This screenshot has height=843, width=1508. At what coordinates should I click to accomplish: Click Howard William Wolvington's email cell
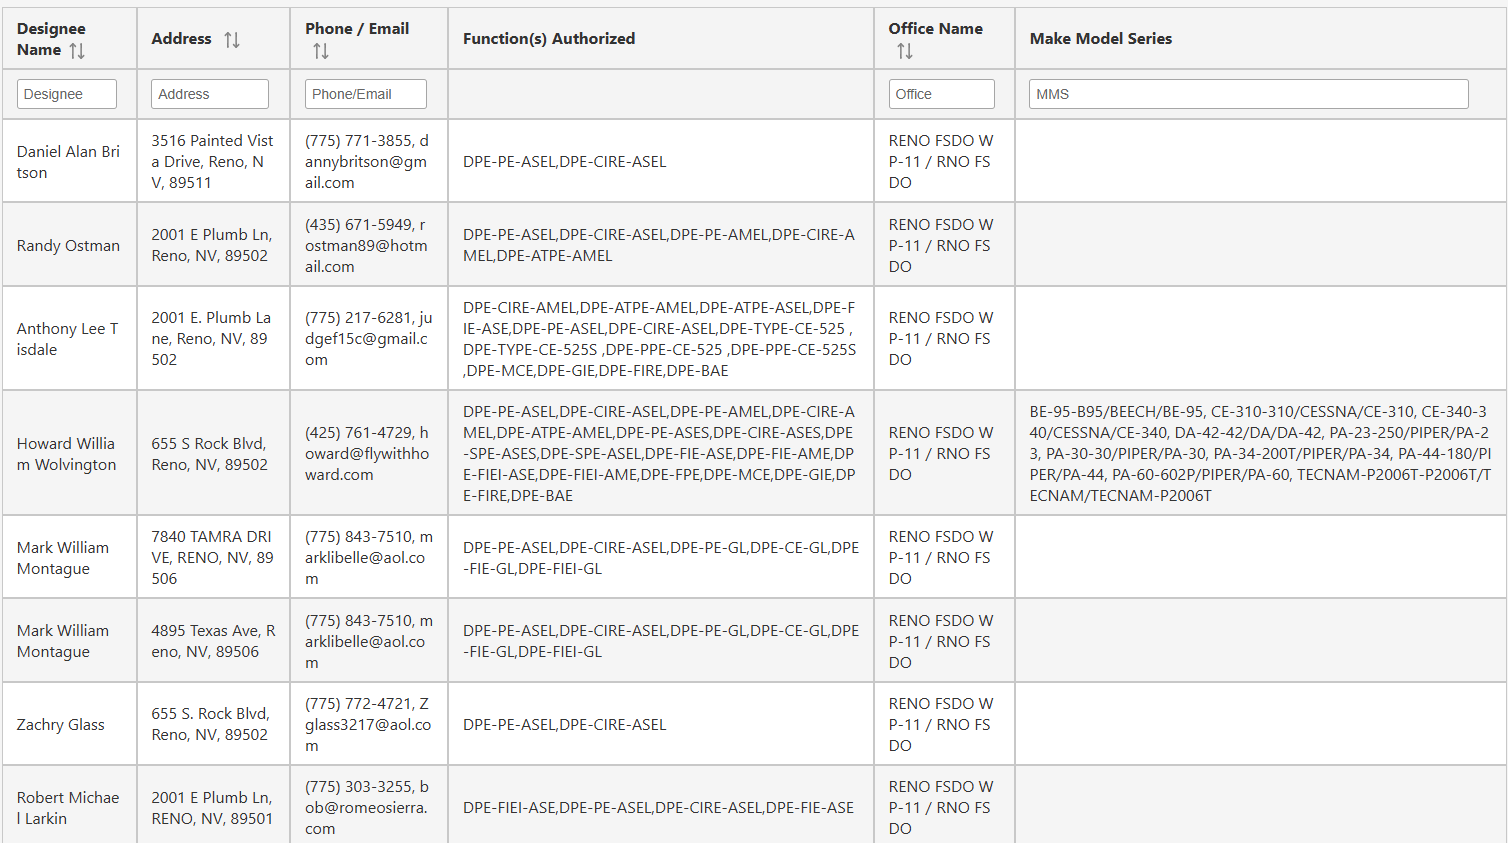click(x=368, y=454)
